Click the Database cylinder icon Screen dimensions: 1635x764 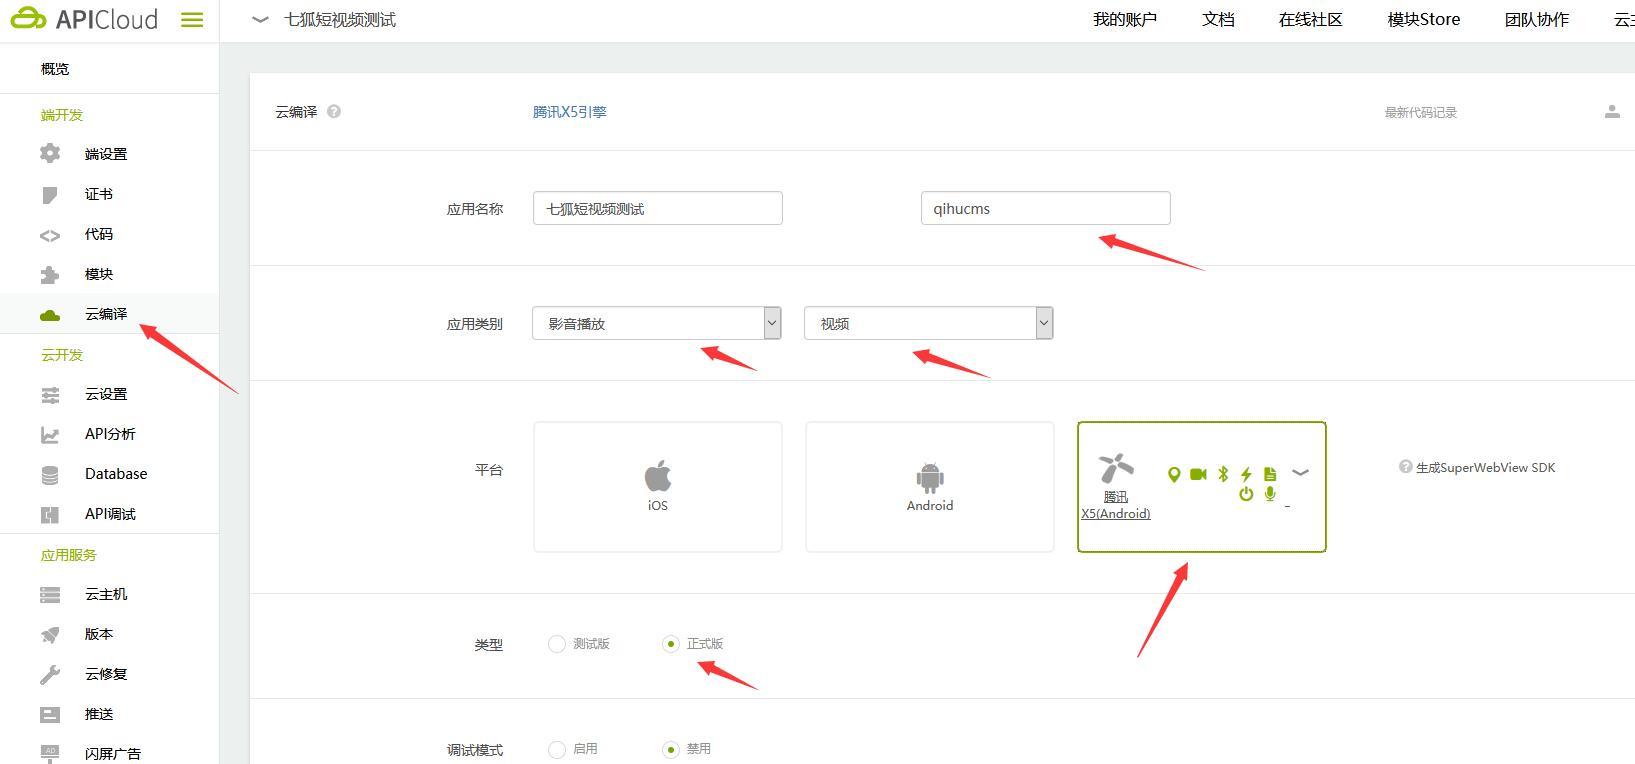click(x=50, y=475)
